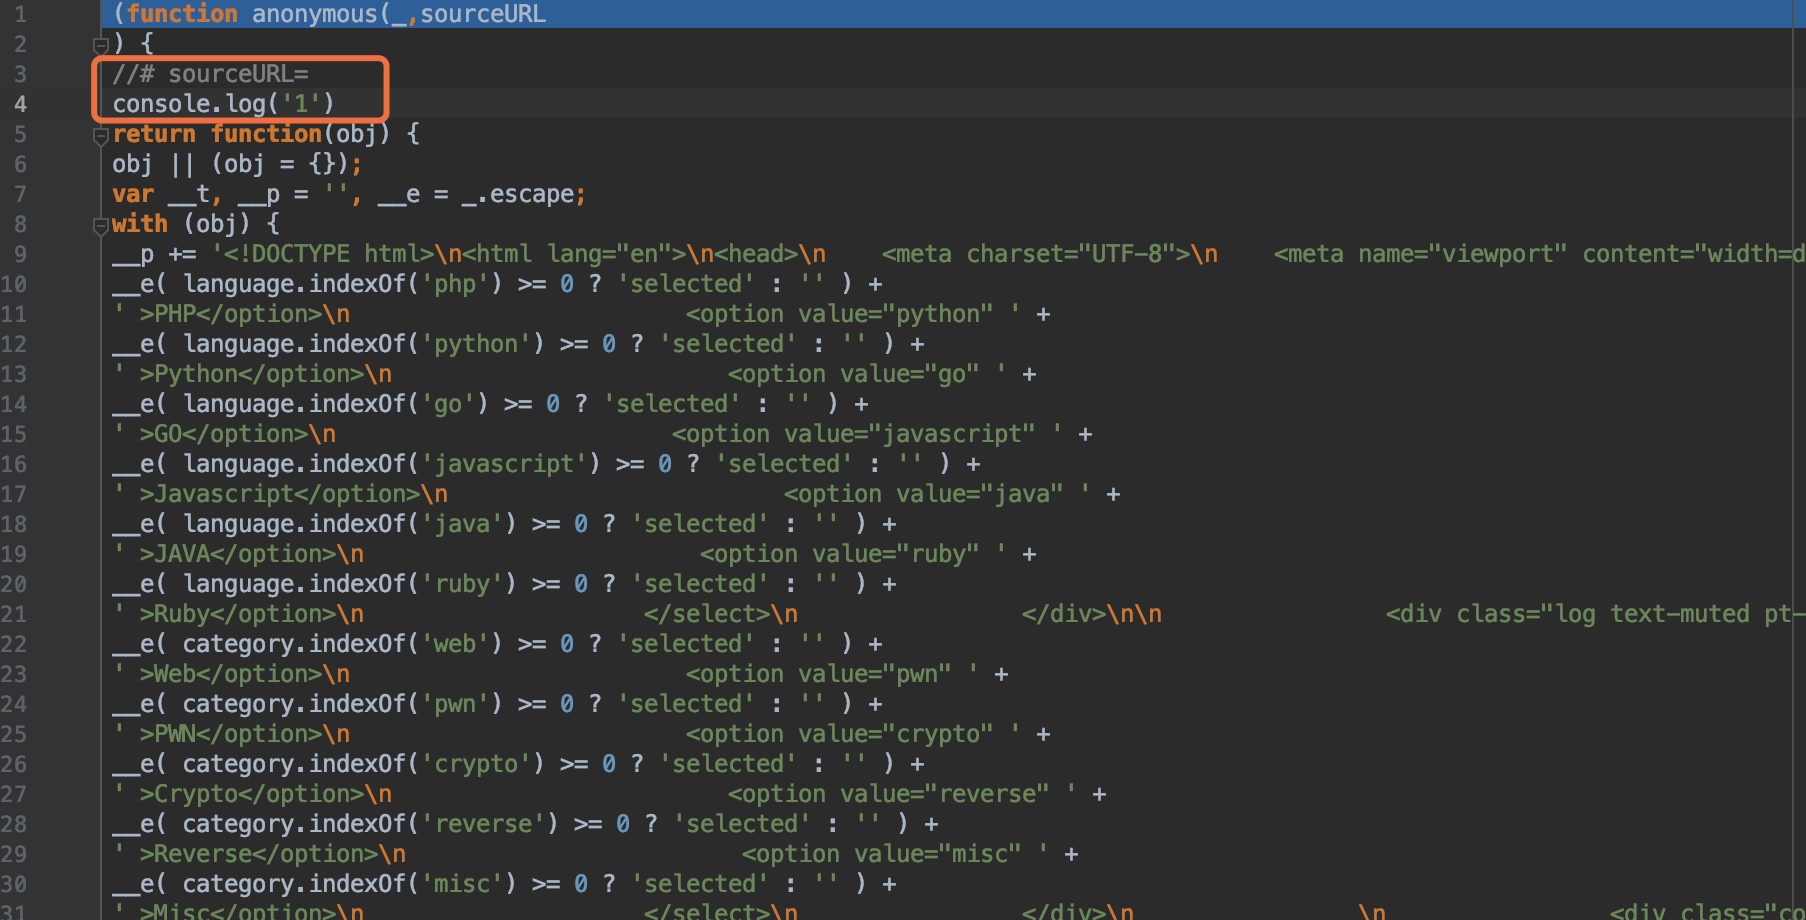Click the '>JAVA</option>' string text
The height and width of the screenshot is (920, 1806).
click(x=238, y=554)
